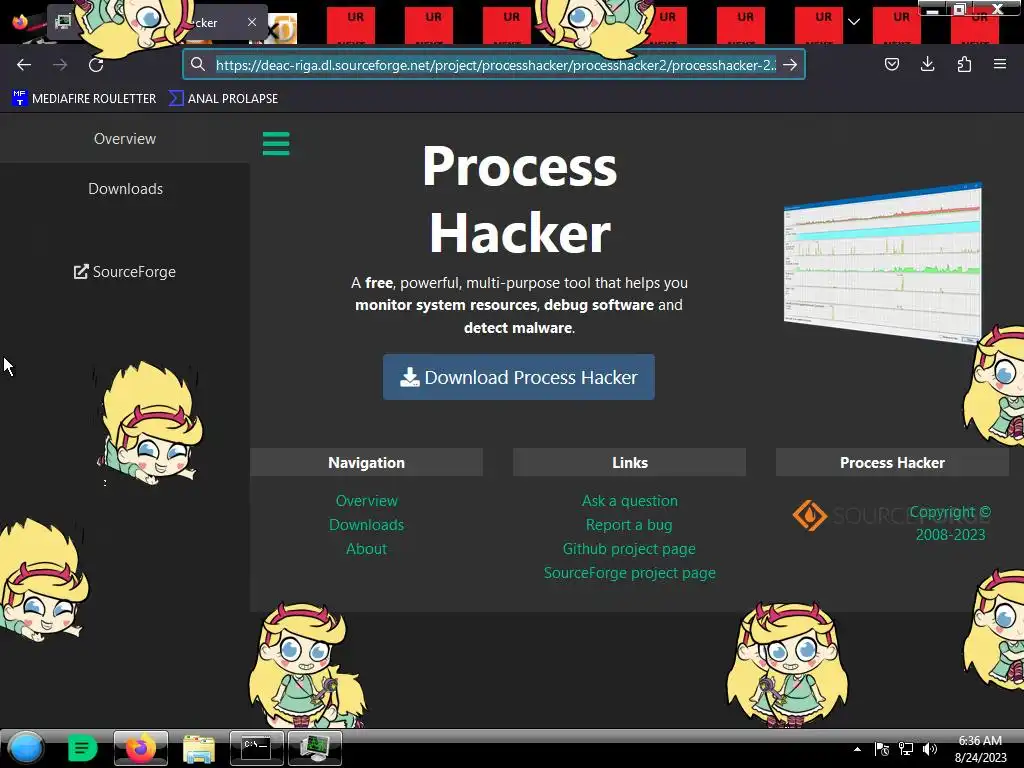Switch to the Command Prompt taskbar item
1024x768 pixels.
(x=257, y=748)
